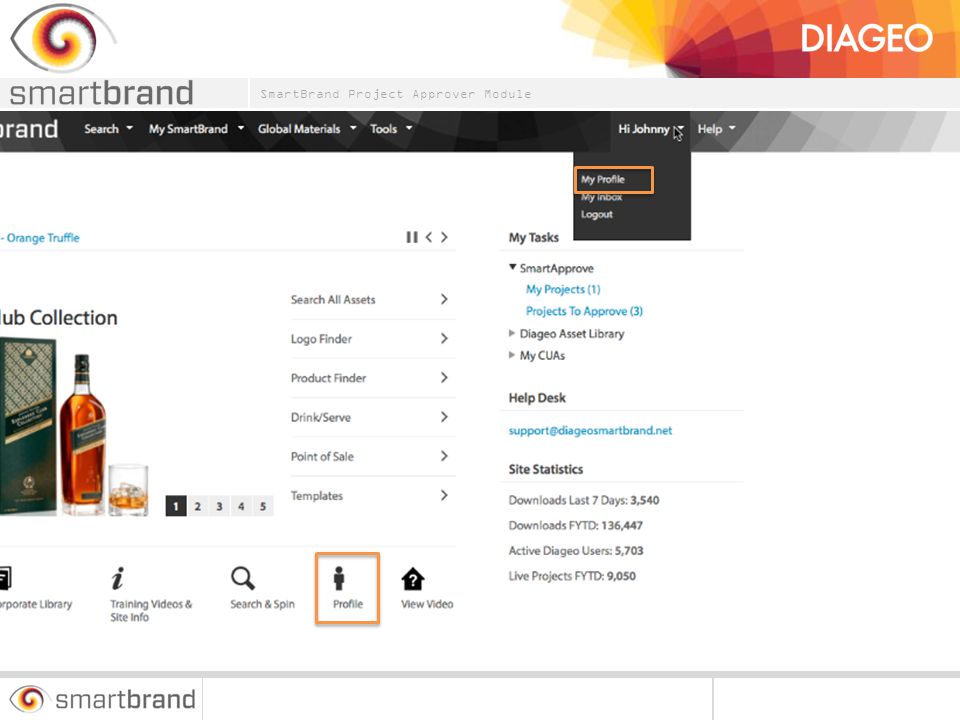Screen dimensions: 960x720
Task: Click the Help Desk heading
Action: (537, 398)
